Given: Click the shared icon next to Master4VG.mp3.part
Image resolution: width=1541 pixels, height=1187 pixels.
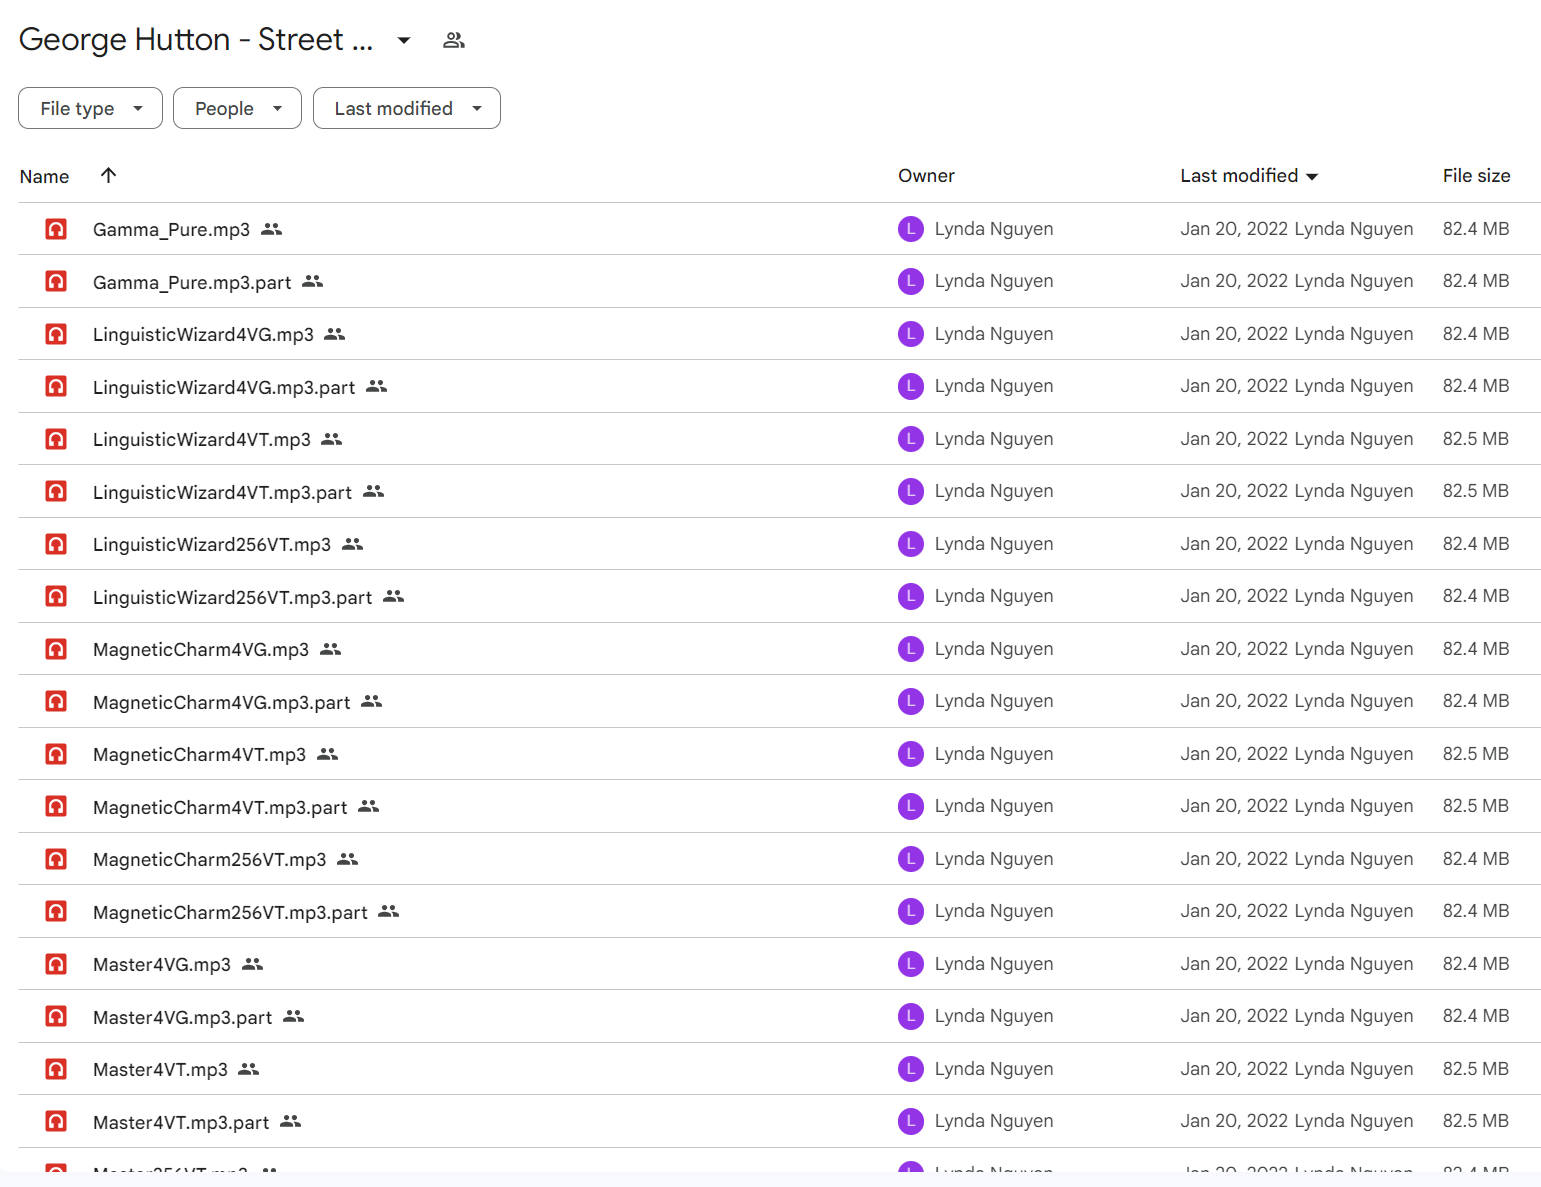Looking at the screenshot, I should pos(293,1016).
